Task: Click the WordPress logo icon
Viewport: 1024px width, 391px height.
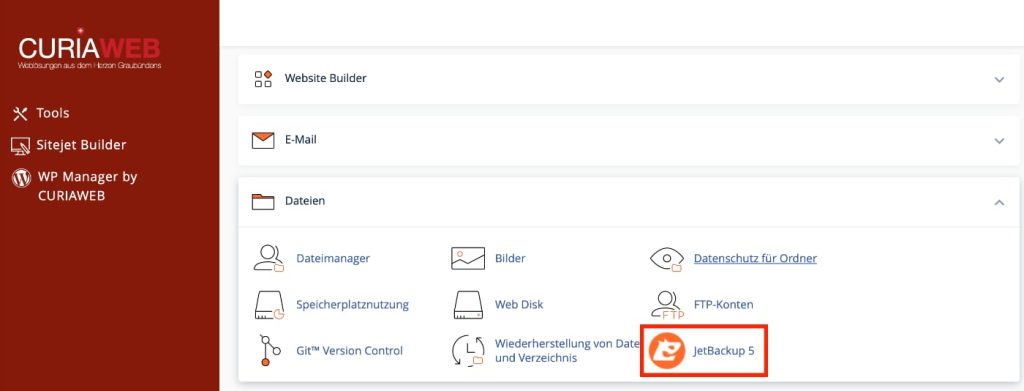Action: pyautogui.click(x=22, y=178)
